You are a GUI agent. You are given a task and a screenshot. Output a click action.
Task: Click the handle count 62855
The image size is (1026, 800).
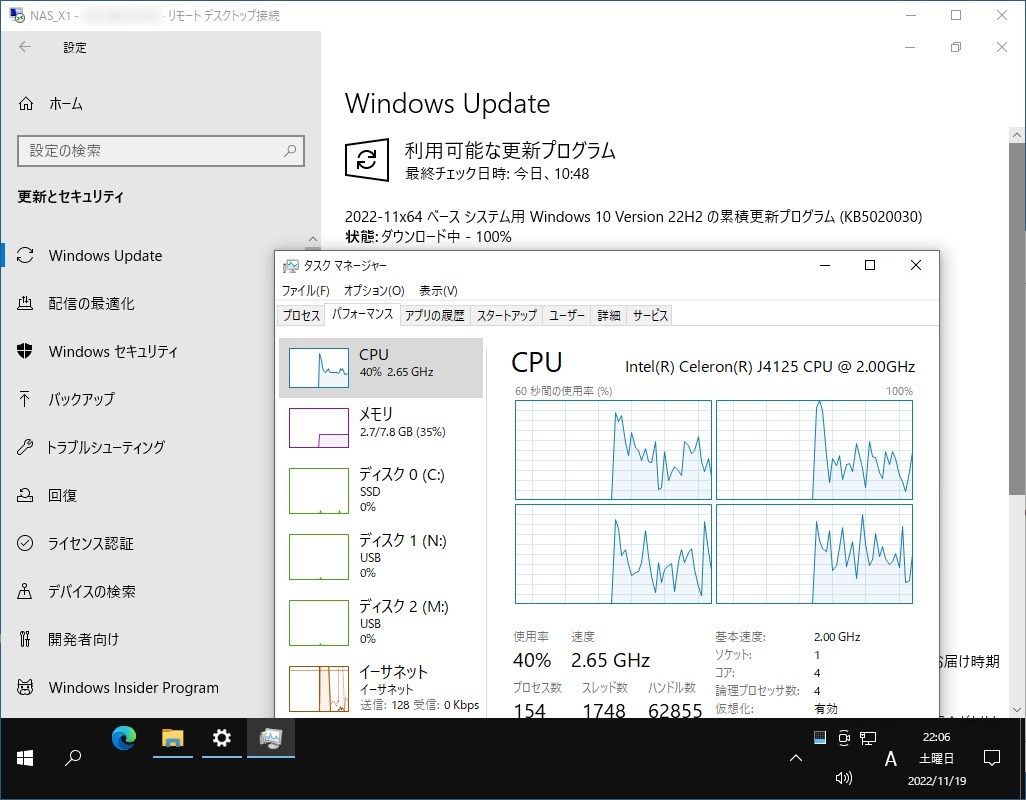click(675, 710)
